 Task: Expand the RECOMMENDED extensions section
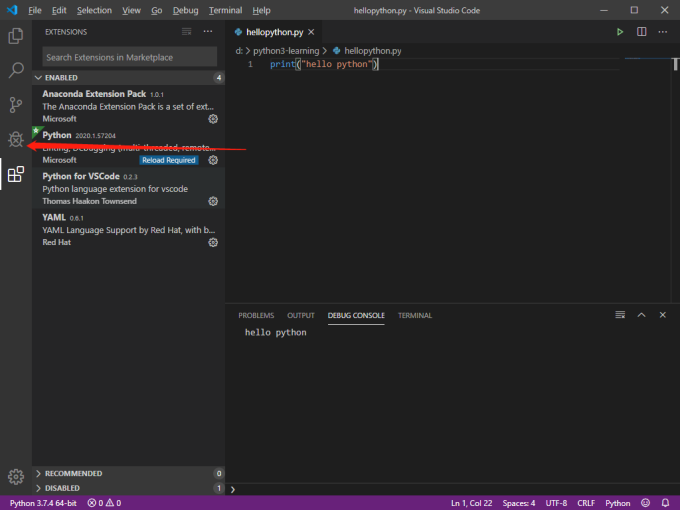click(x=128, y=473)
